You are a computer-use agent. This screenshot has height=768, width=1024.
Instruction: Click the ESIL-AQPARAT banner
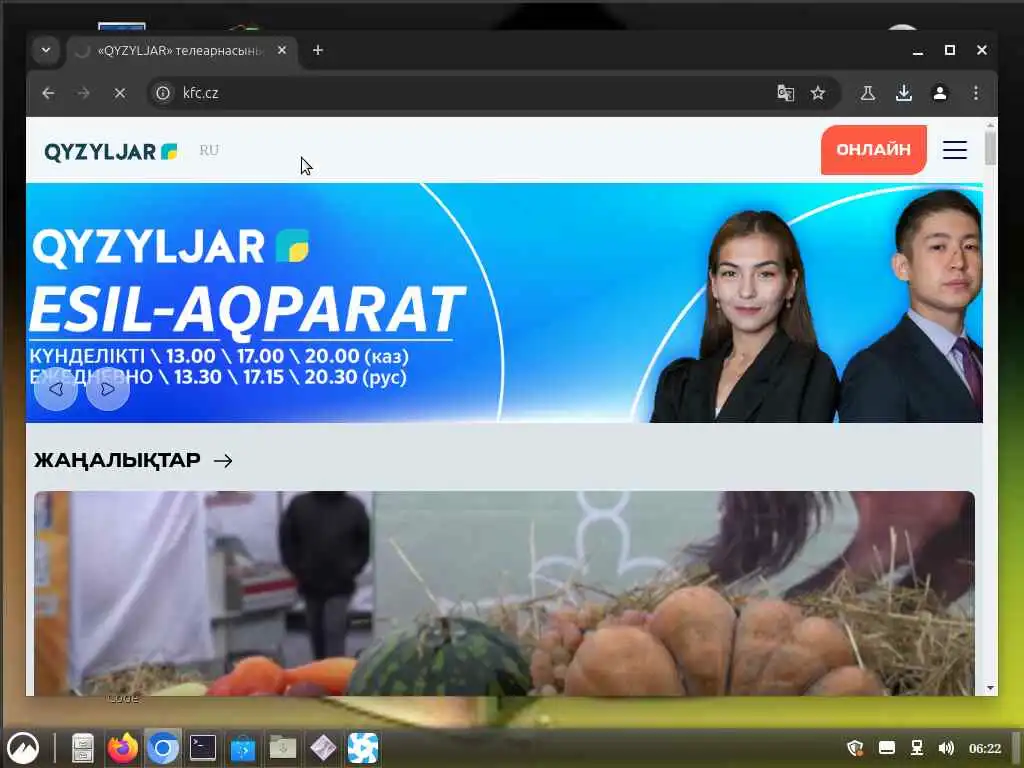click(504, 302)
